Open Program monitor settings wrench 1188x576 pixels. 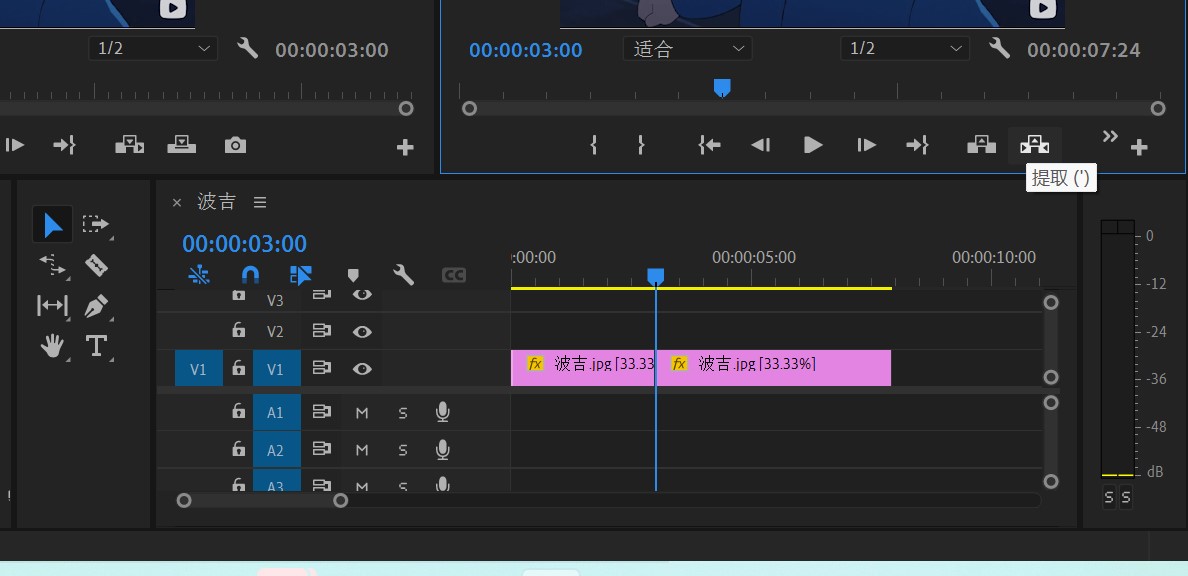(x=999, y=49)
